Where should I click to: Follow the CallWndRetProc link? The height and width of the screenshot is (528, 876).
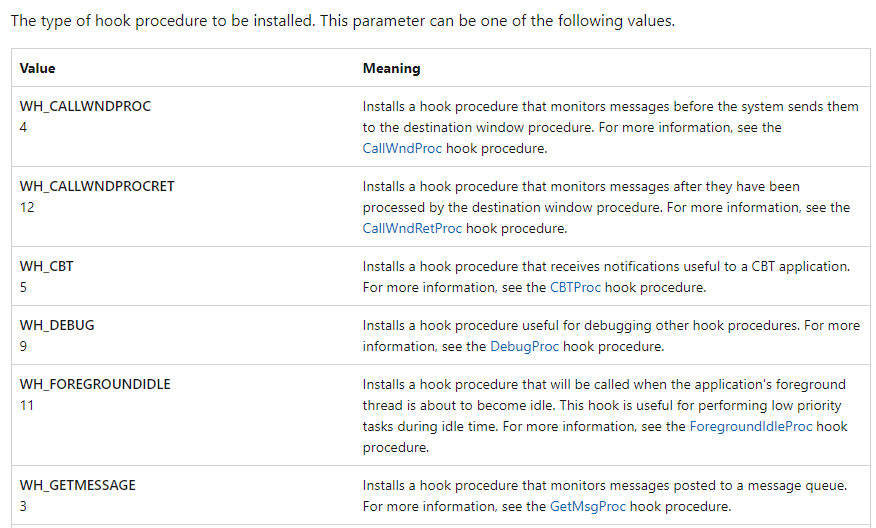412,228
